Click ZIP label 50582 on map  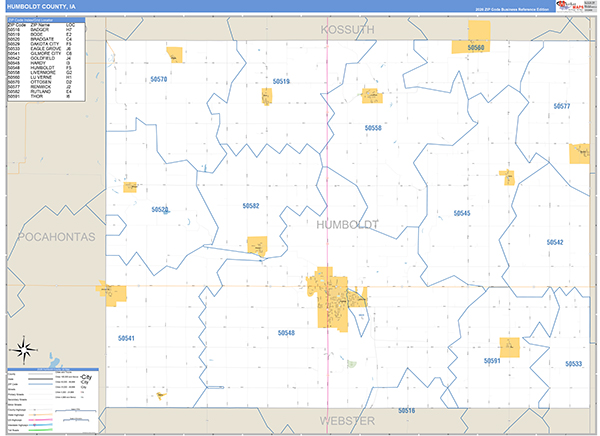pyautogui.click(x=251, y=206)
